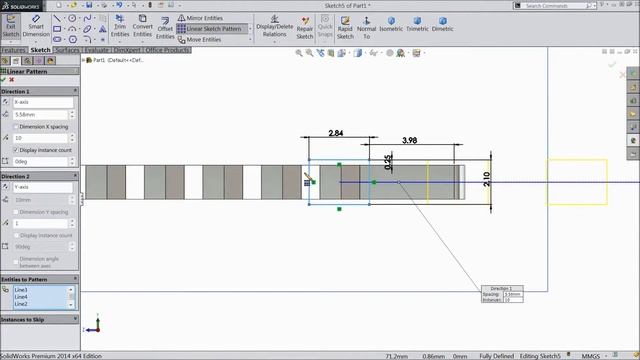The image size is (640, 360).
Task: Select the Corner Rectangle tool
Action: coord(57,29)
